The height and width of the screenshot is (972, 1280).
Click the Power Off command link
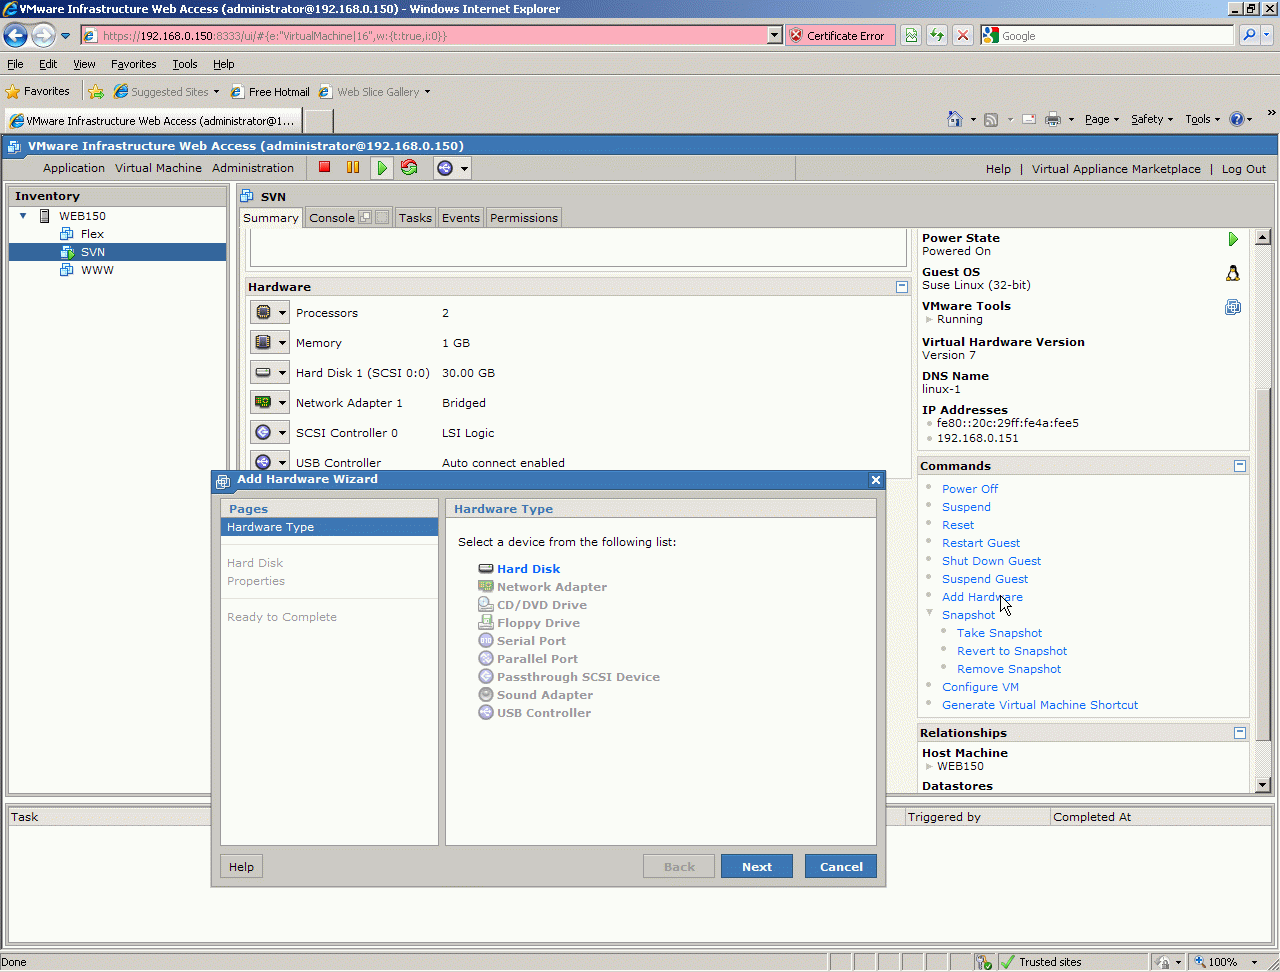[x=970, y=489]
